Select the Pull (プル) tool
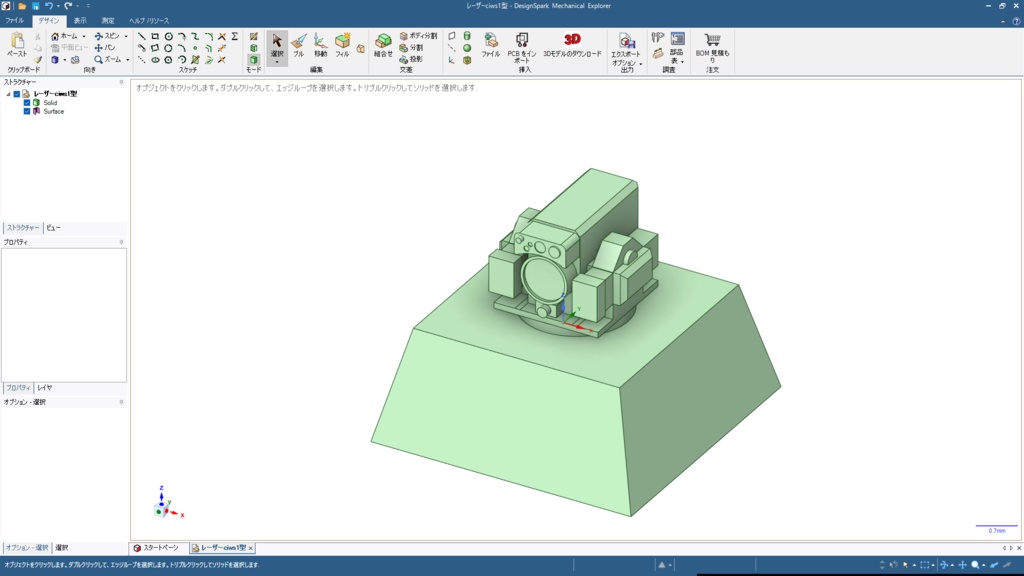The height and width of the screenshot is (576, 1024). coord(298,44)
